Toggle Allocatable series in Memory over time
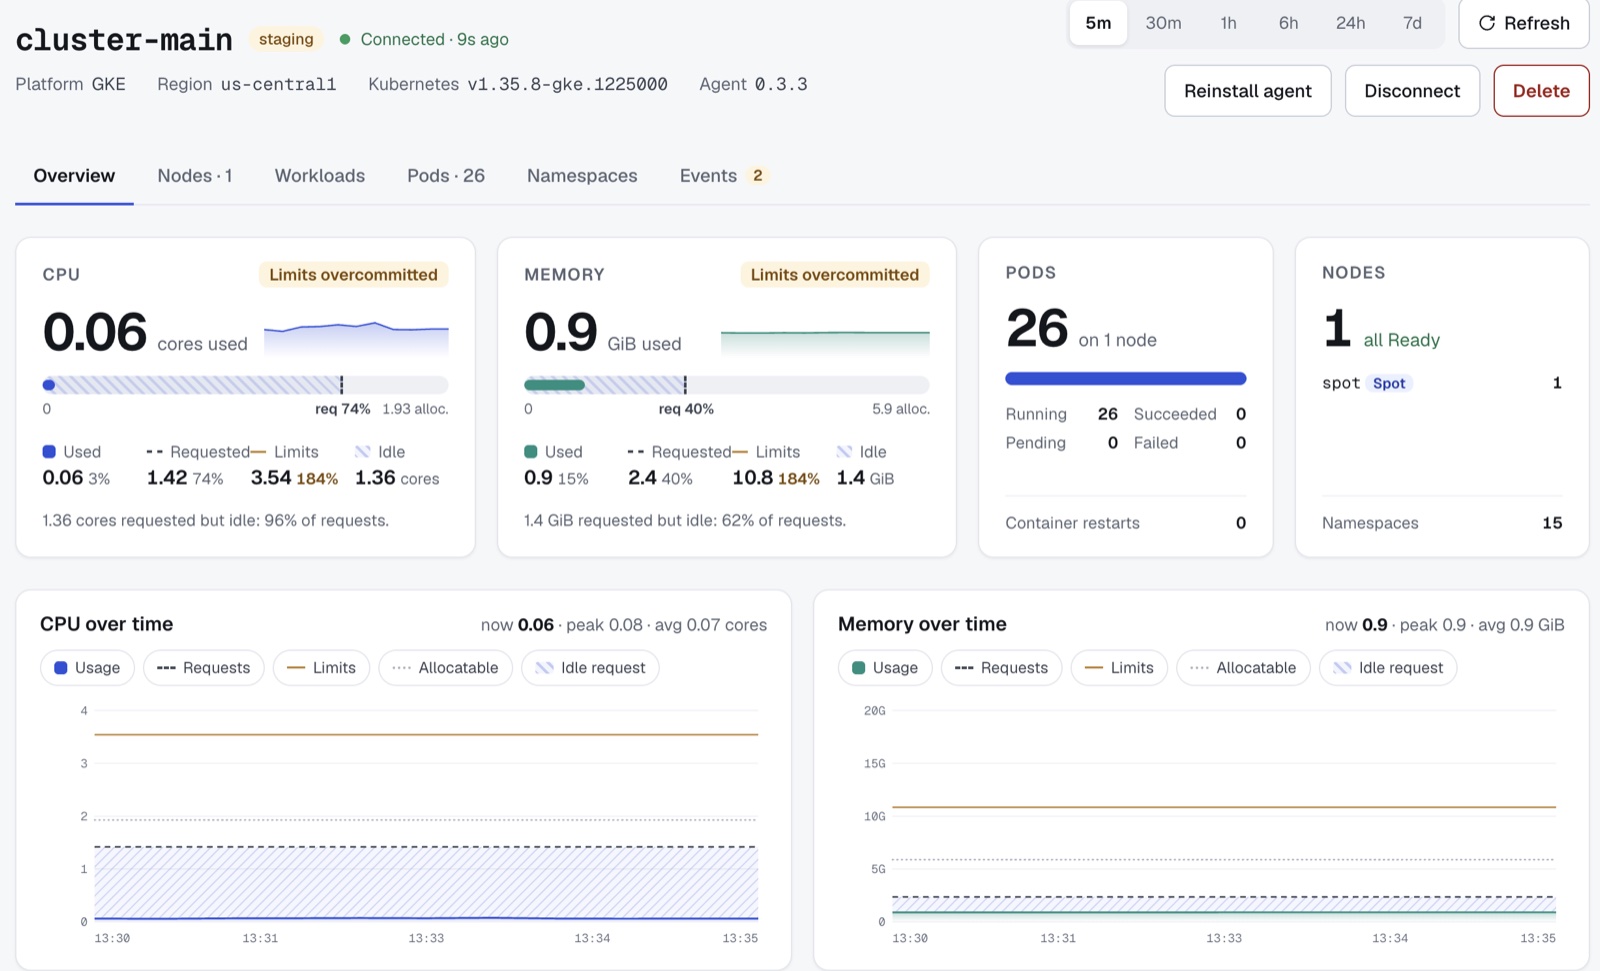The height and width of the screenshot is (971, 1600). [x=1243, y=668]
